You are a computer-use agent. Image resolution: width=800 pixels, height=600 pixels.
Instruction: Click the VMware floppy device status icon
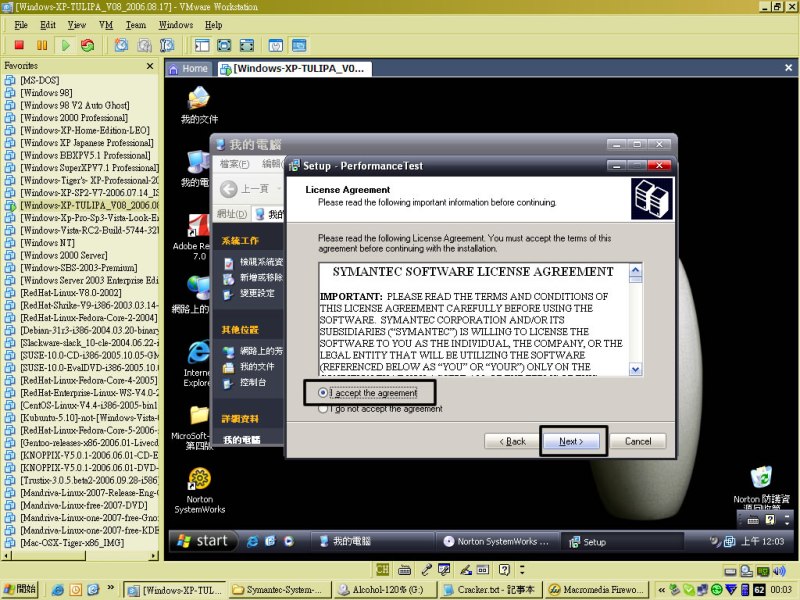[x=730, y=570]
